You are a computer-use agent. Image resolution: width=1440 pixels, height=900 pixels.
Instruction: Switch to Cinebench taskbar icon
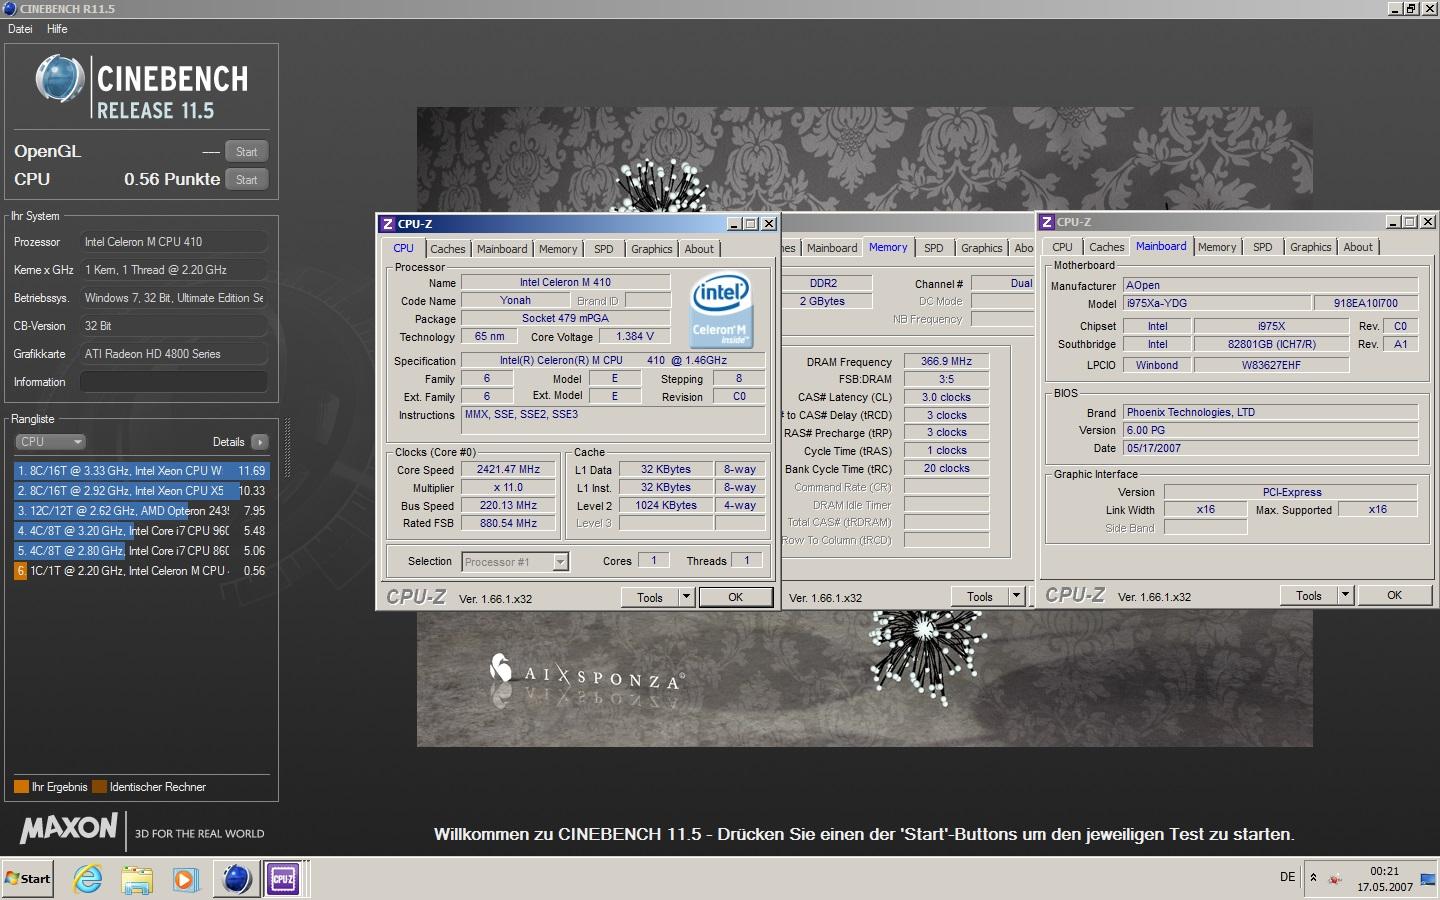(x=236, y=879)
